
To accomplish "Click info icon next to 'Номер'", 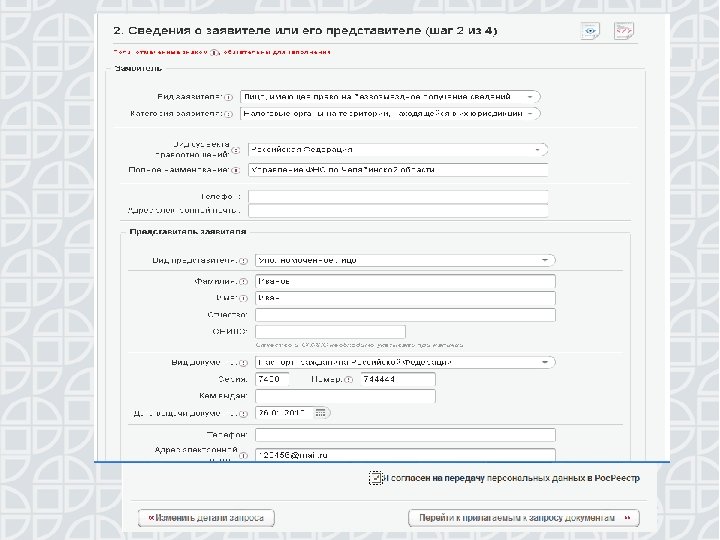I will (x=349, y=380).
